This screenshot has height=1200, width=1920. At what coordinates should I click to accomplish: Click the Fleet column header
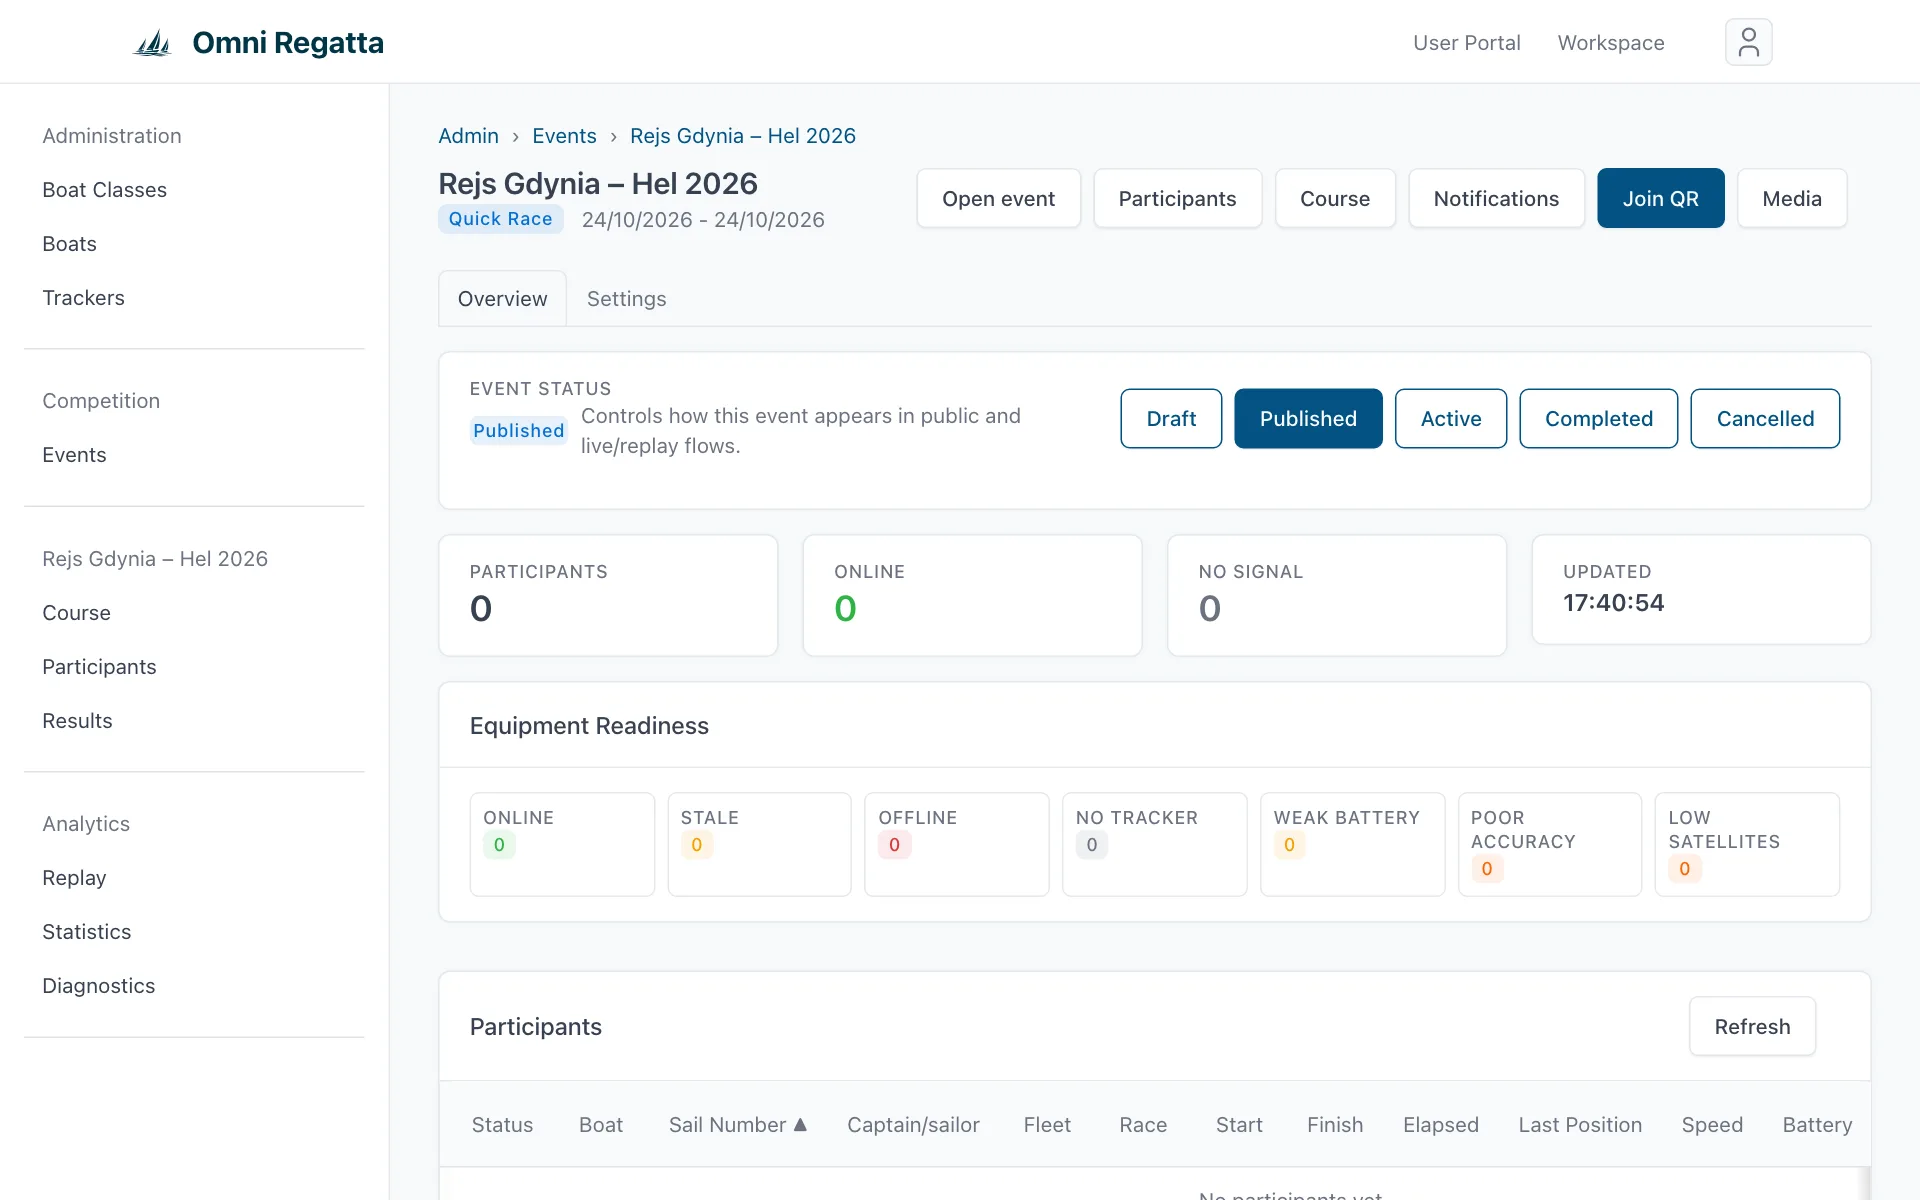(x=1047, y=1125)
